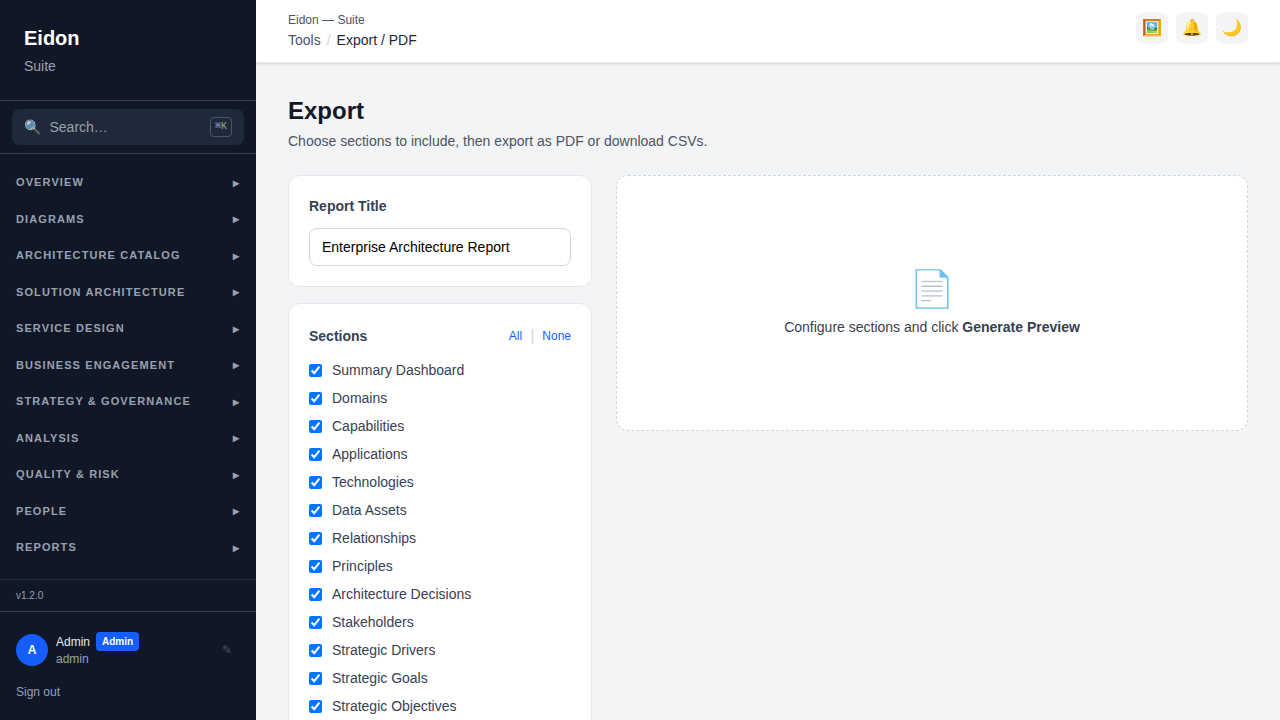Click the 'Sections' heading
The height and width of the screenshot is (720, 1280).
[338, 336]
